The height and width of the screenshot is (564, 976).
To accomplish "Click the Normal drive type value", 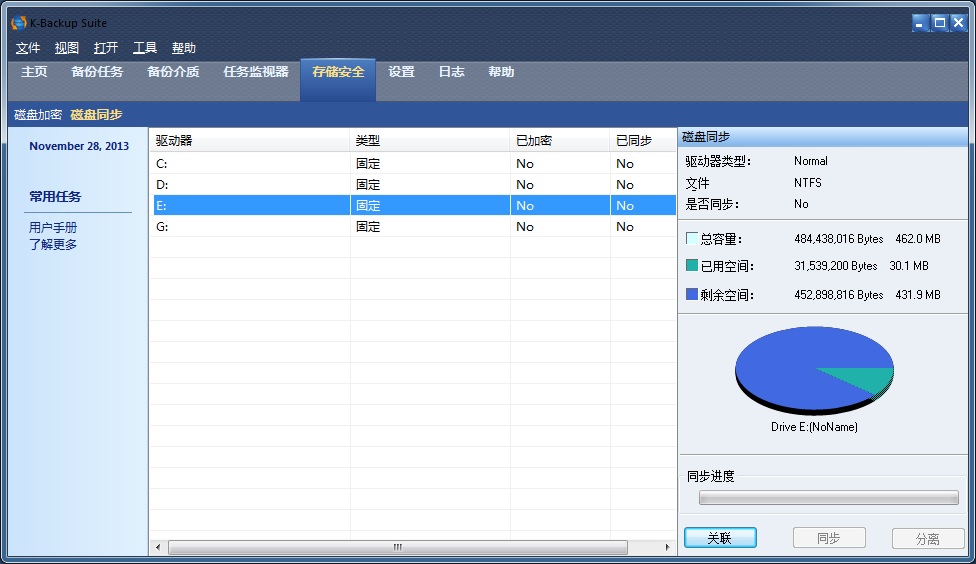I will [811, 161].
